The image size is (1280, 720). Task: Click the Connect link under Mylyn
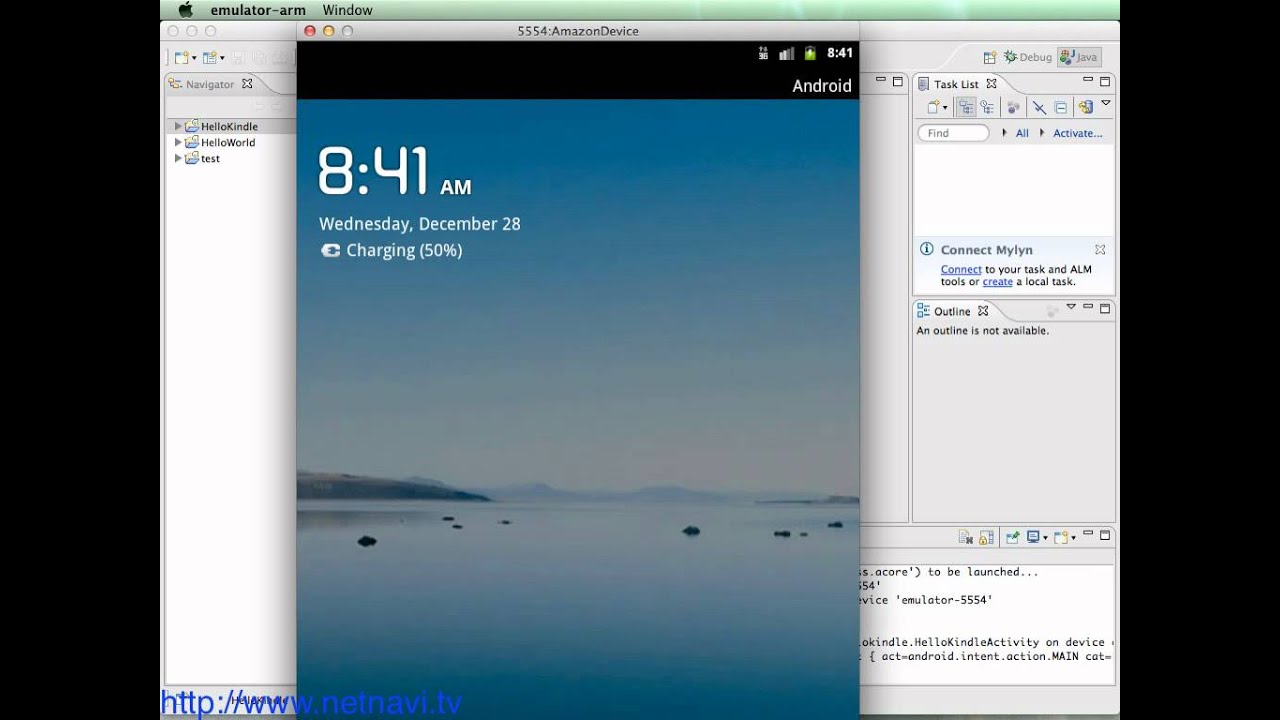click(x=961, y=269)
